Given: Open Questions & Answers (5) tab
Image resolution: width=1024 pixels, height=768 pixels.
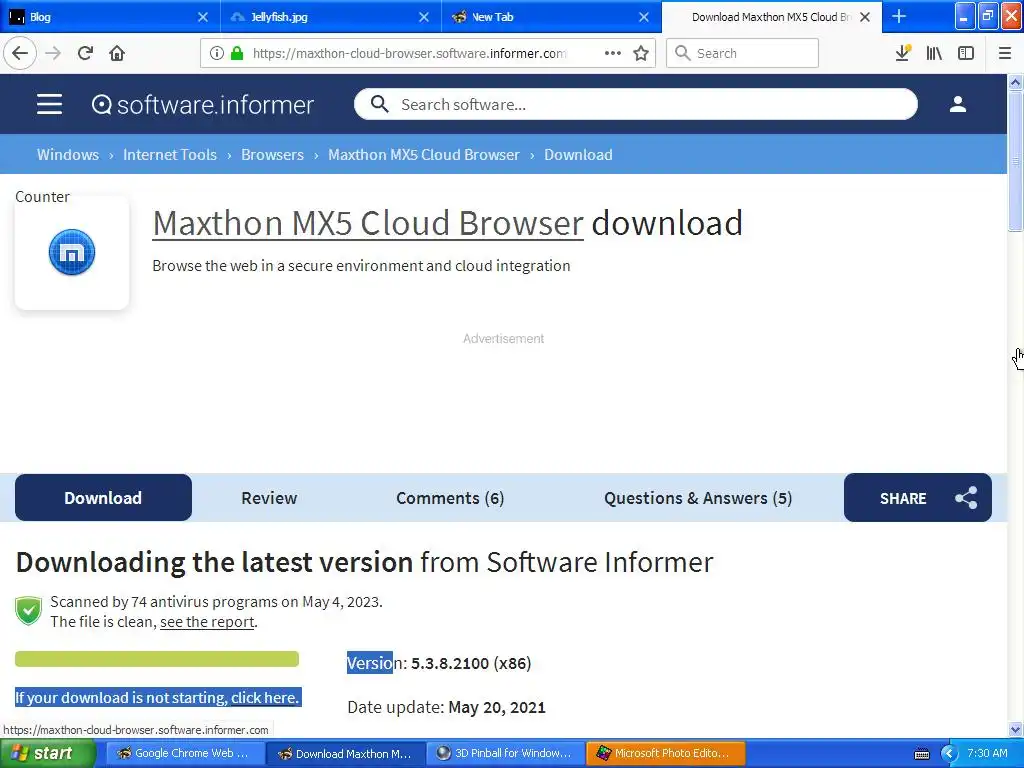Looking at the screenshot, I should pyautogui.click(x=698, y=498).
